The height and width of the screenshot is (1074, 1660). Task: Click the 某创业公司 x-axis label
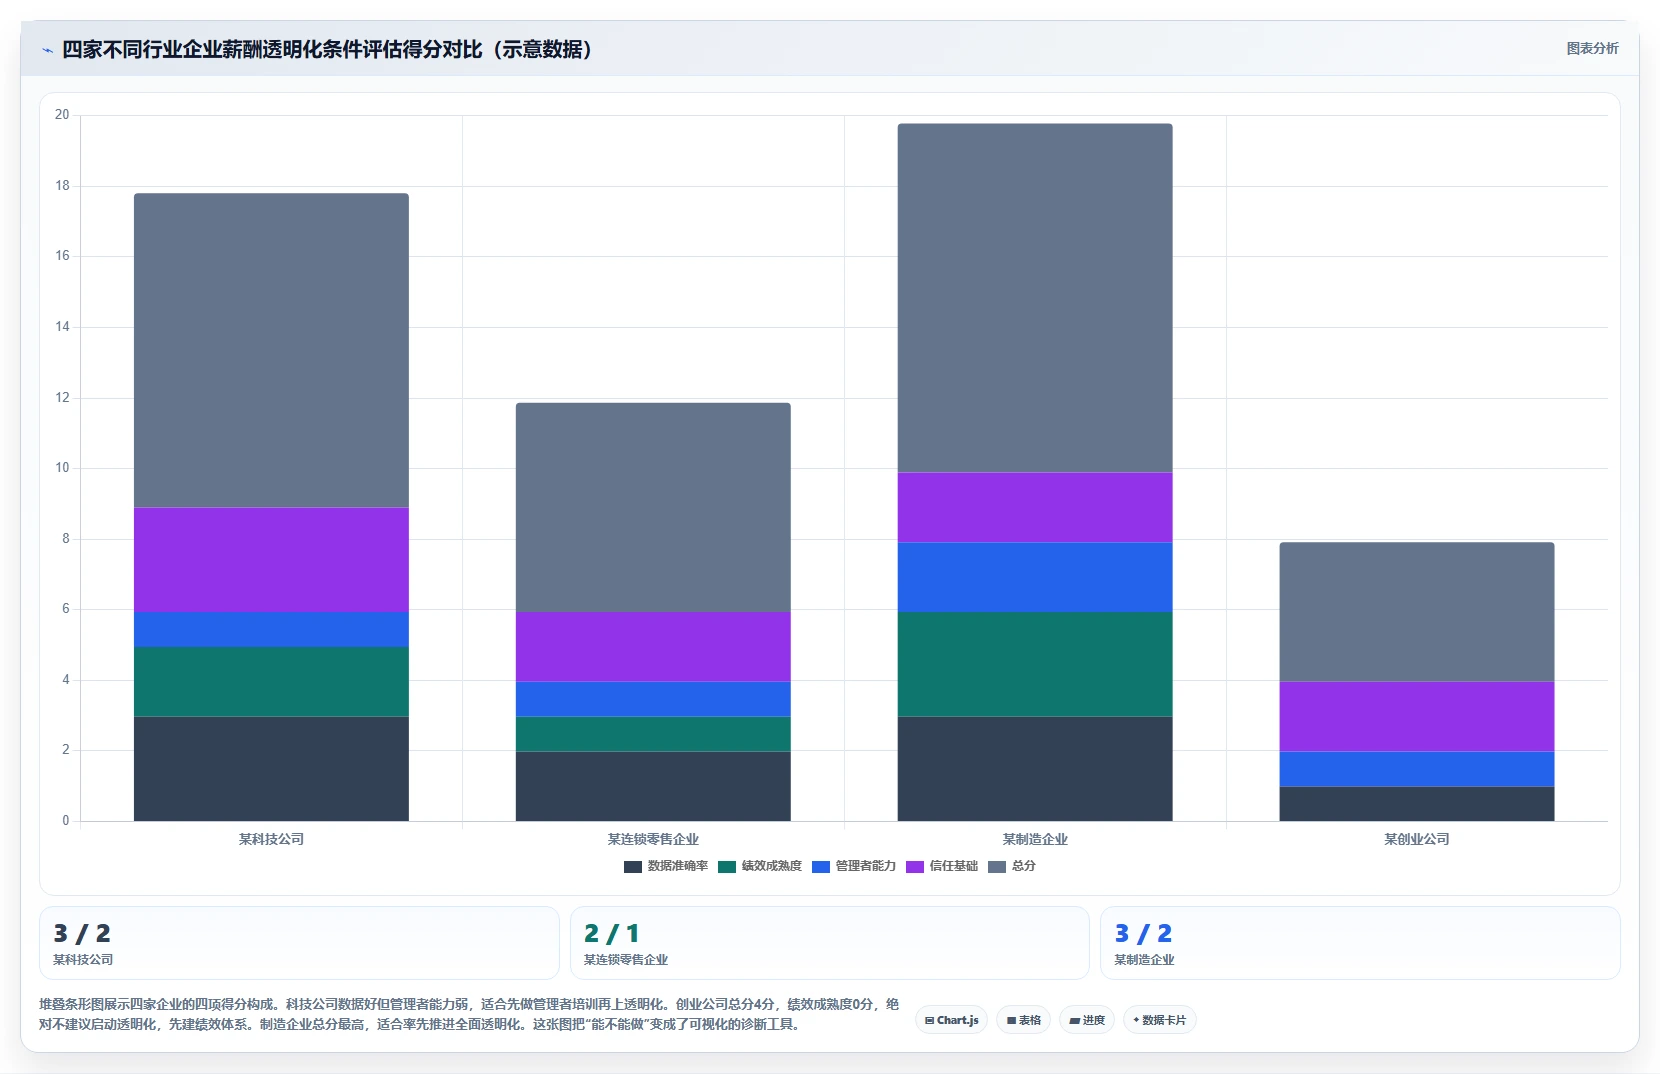(x=1417, y=839)
